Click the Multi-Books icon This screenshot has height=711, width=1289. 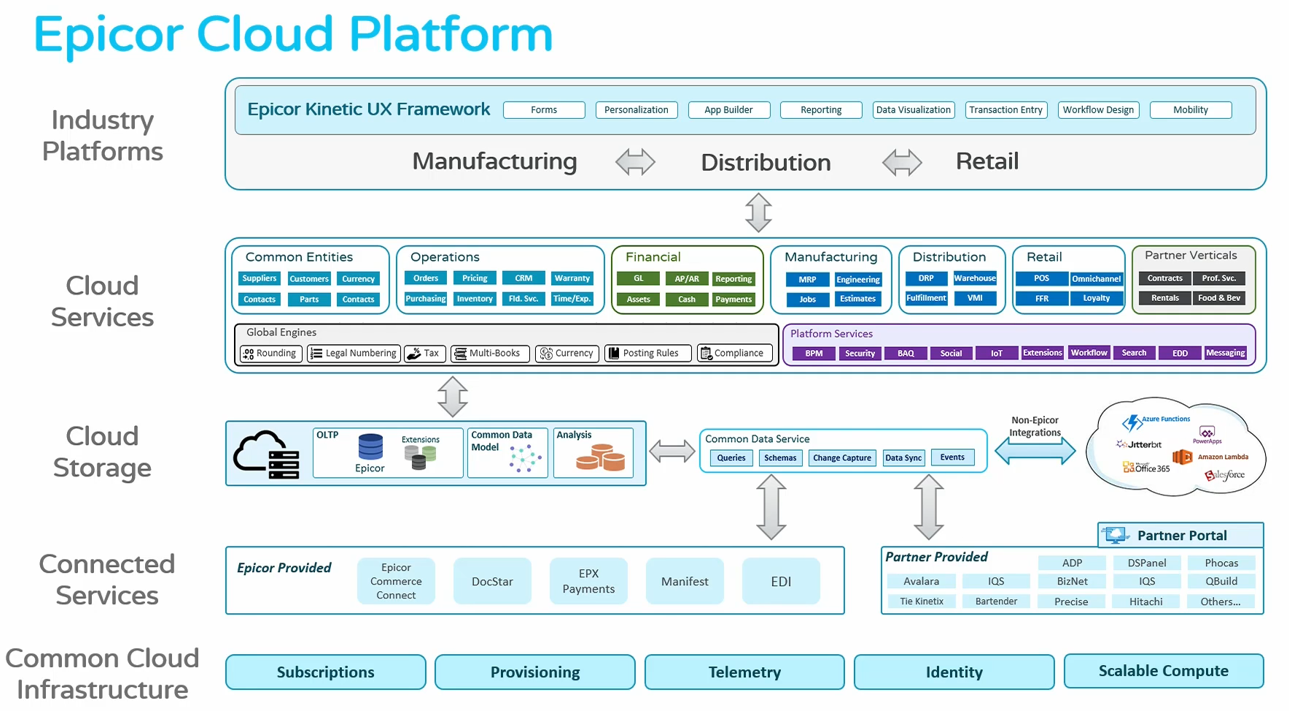point(460,353)
